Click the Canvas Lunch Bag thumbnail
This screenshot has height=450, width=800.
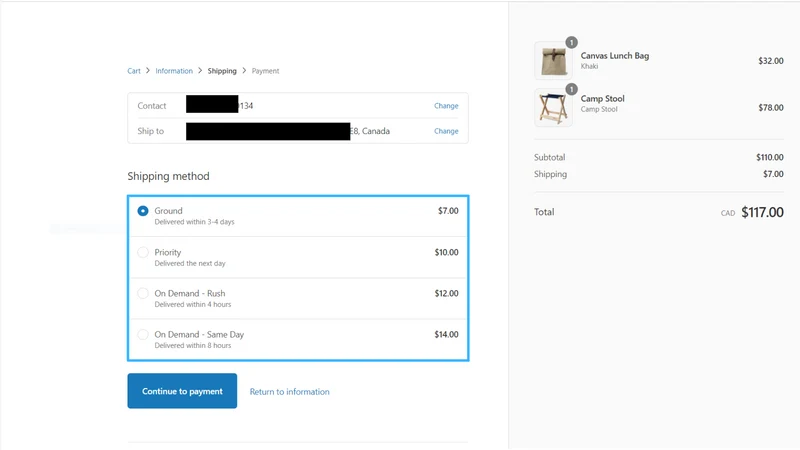(x=553, y=61)
